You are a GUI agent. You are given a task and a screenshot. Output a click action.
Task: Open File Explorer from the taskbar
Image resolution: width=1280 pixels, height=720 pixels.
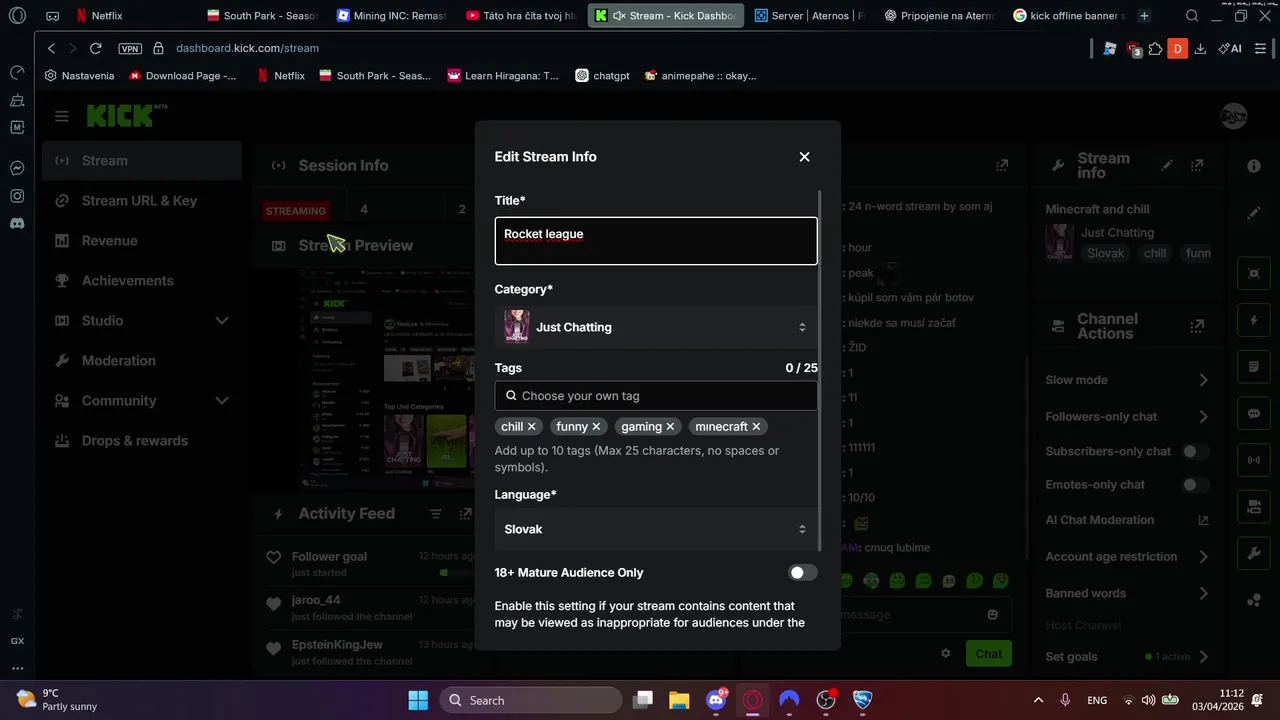click(679, 700)
